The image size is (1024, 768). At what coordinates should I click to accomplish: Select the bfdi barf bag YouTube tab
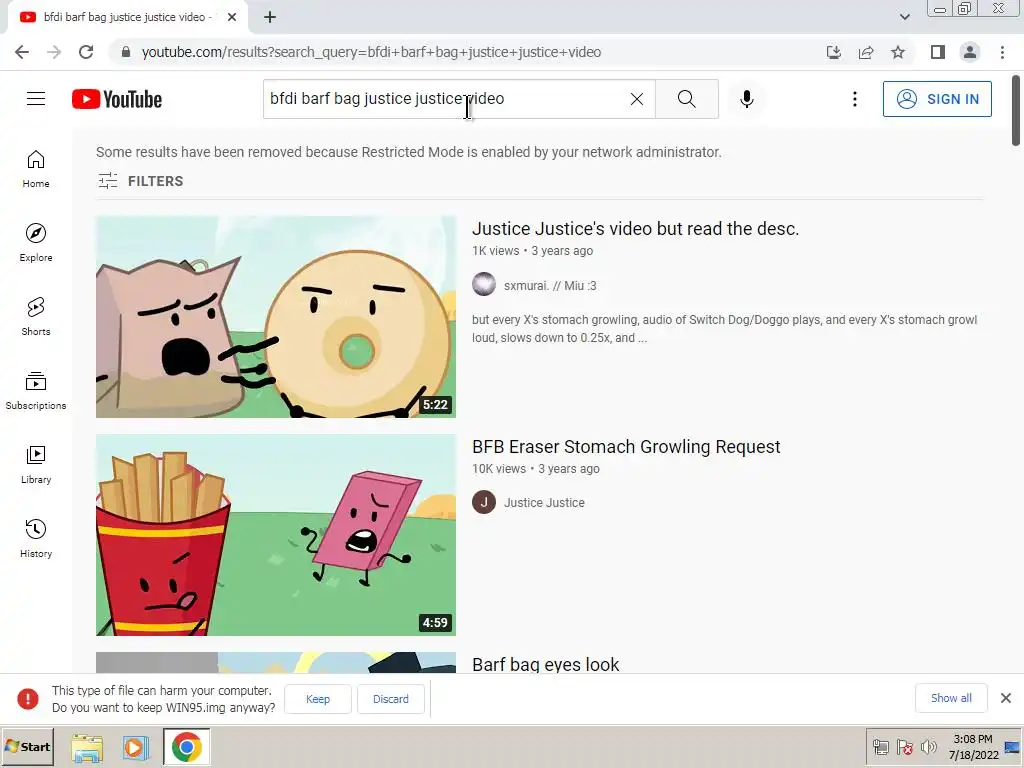[127, 17]
